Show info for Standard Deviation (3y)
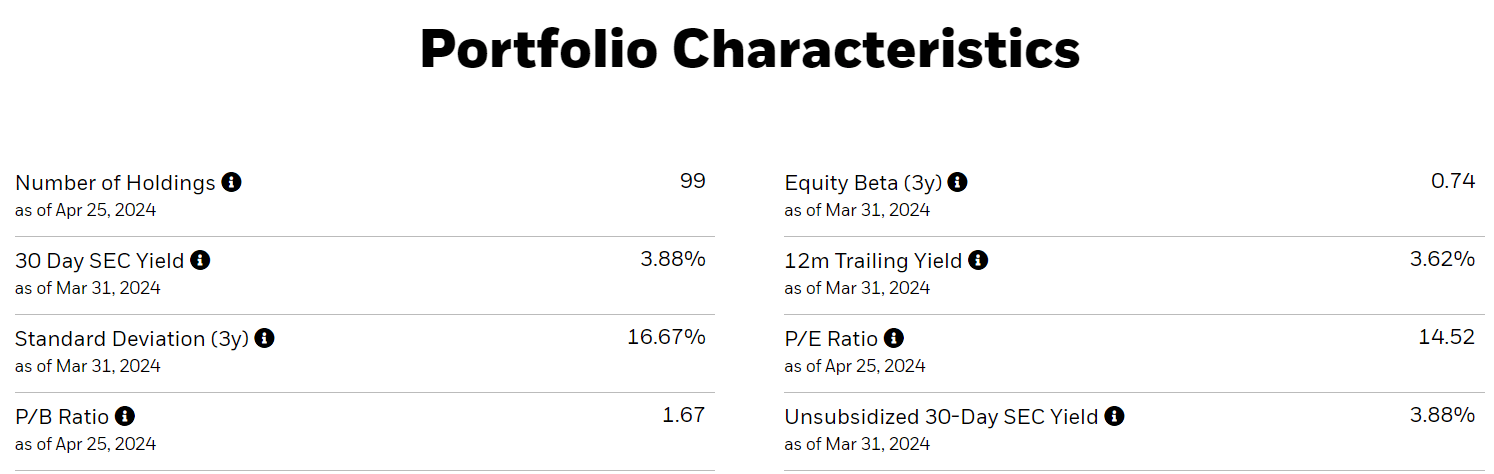 tap(264, 339)
